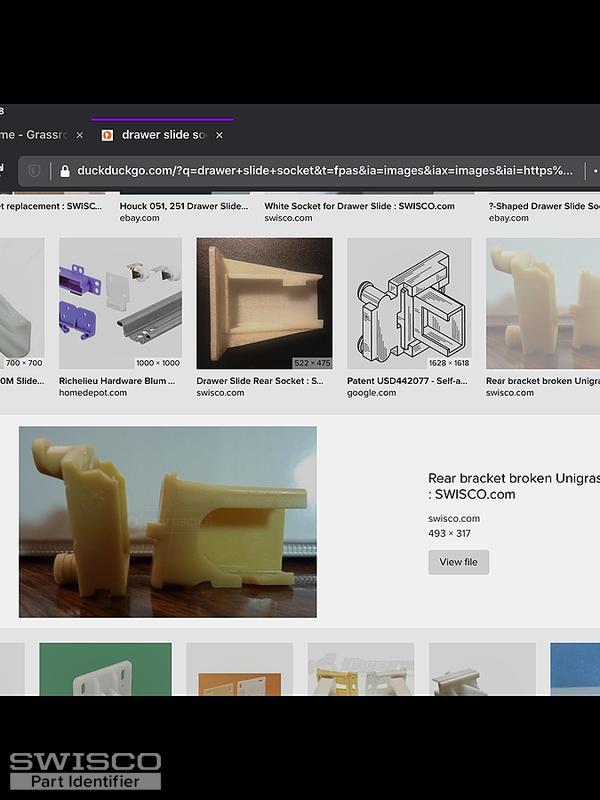The height and width of the screenshot is (800, 600).
Task: Click the 0M Slide result title
Action: [22, 381]
